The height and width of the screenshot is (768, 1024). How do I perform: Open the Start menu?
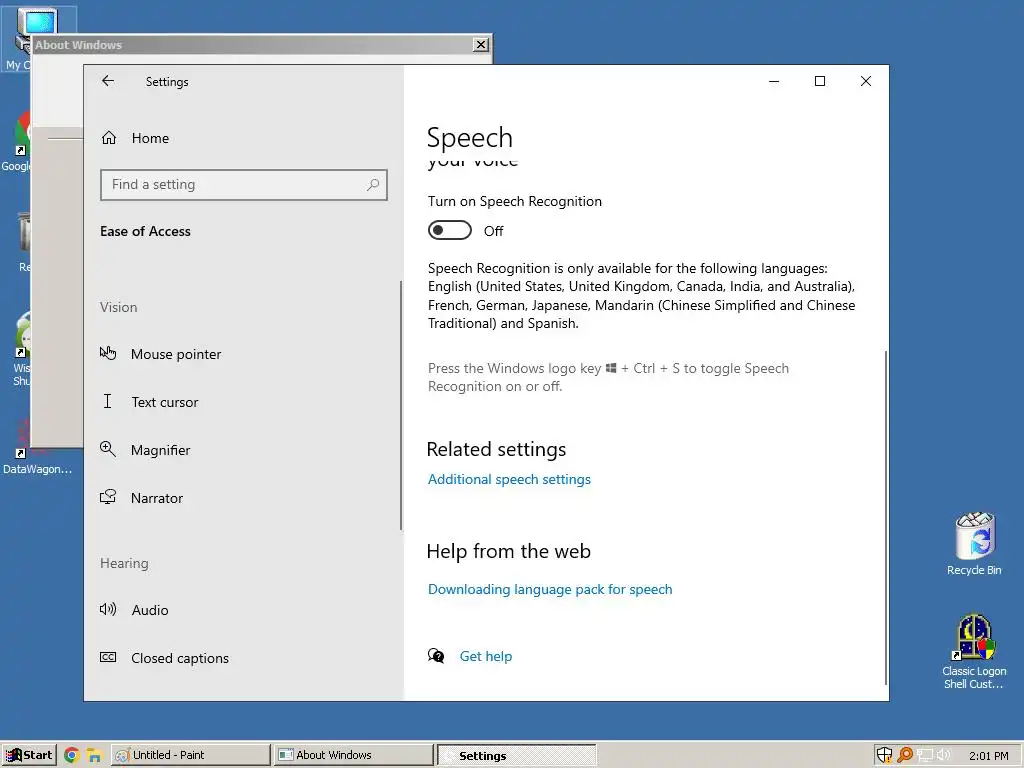click(x=29, y=755)
